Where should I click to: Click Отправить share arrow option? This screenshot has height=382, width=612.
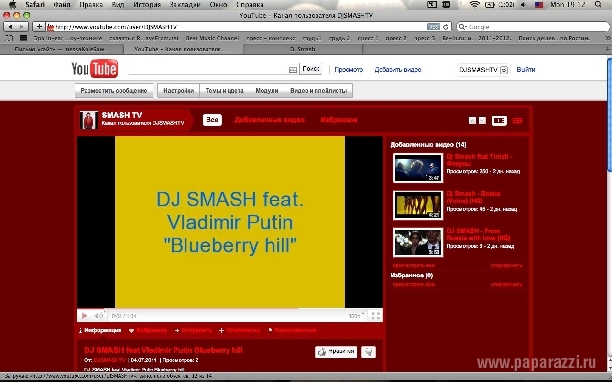(193, 330)
